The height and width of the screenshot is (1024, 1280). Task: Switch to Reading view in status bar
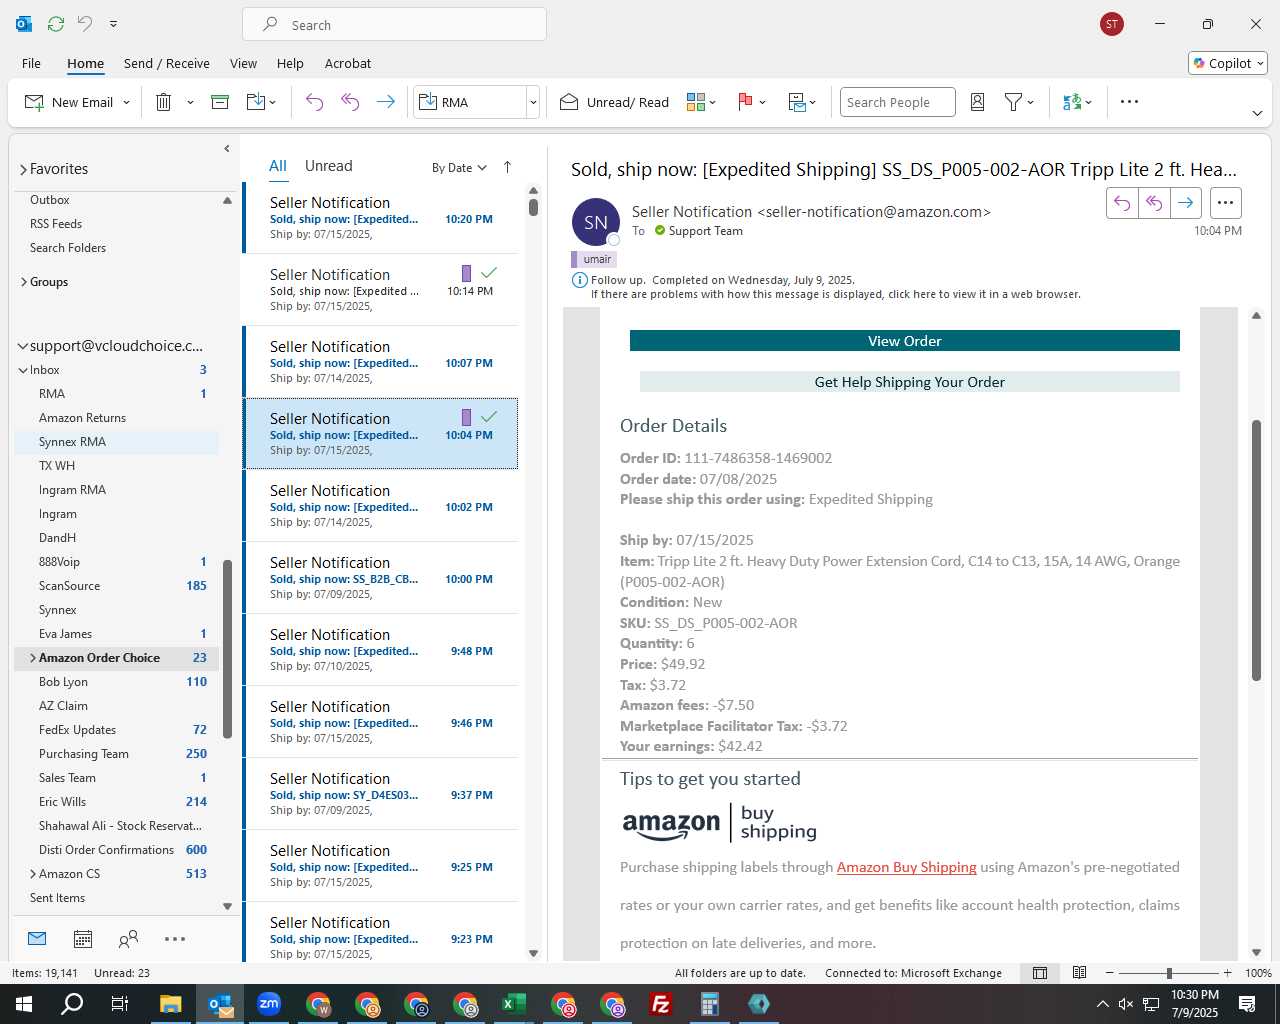[1079, 973]
